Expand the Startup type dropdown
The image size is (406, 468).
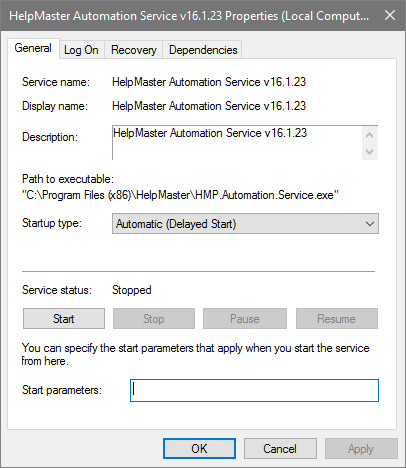click(x=245, y=224)
